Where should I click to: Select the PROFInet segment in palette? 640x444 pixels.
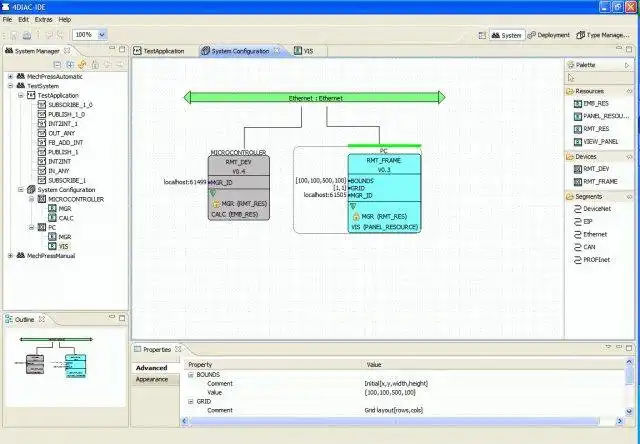(x=592, y=260)
